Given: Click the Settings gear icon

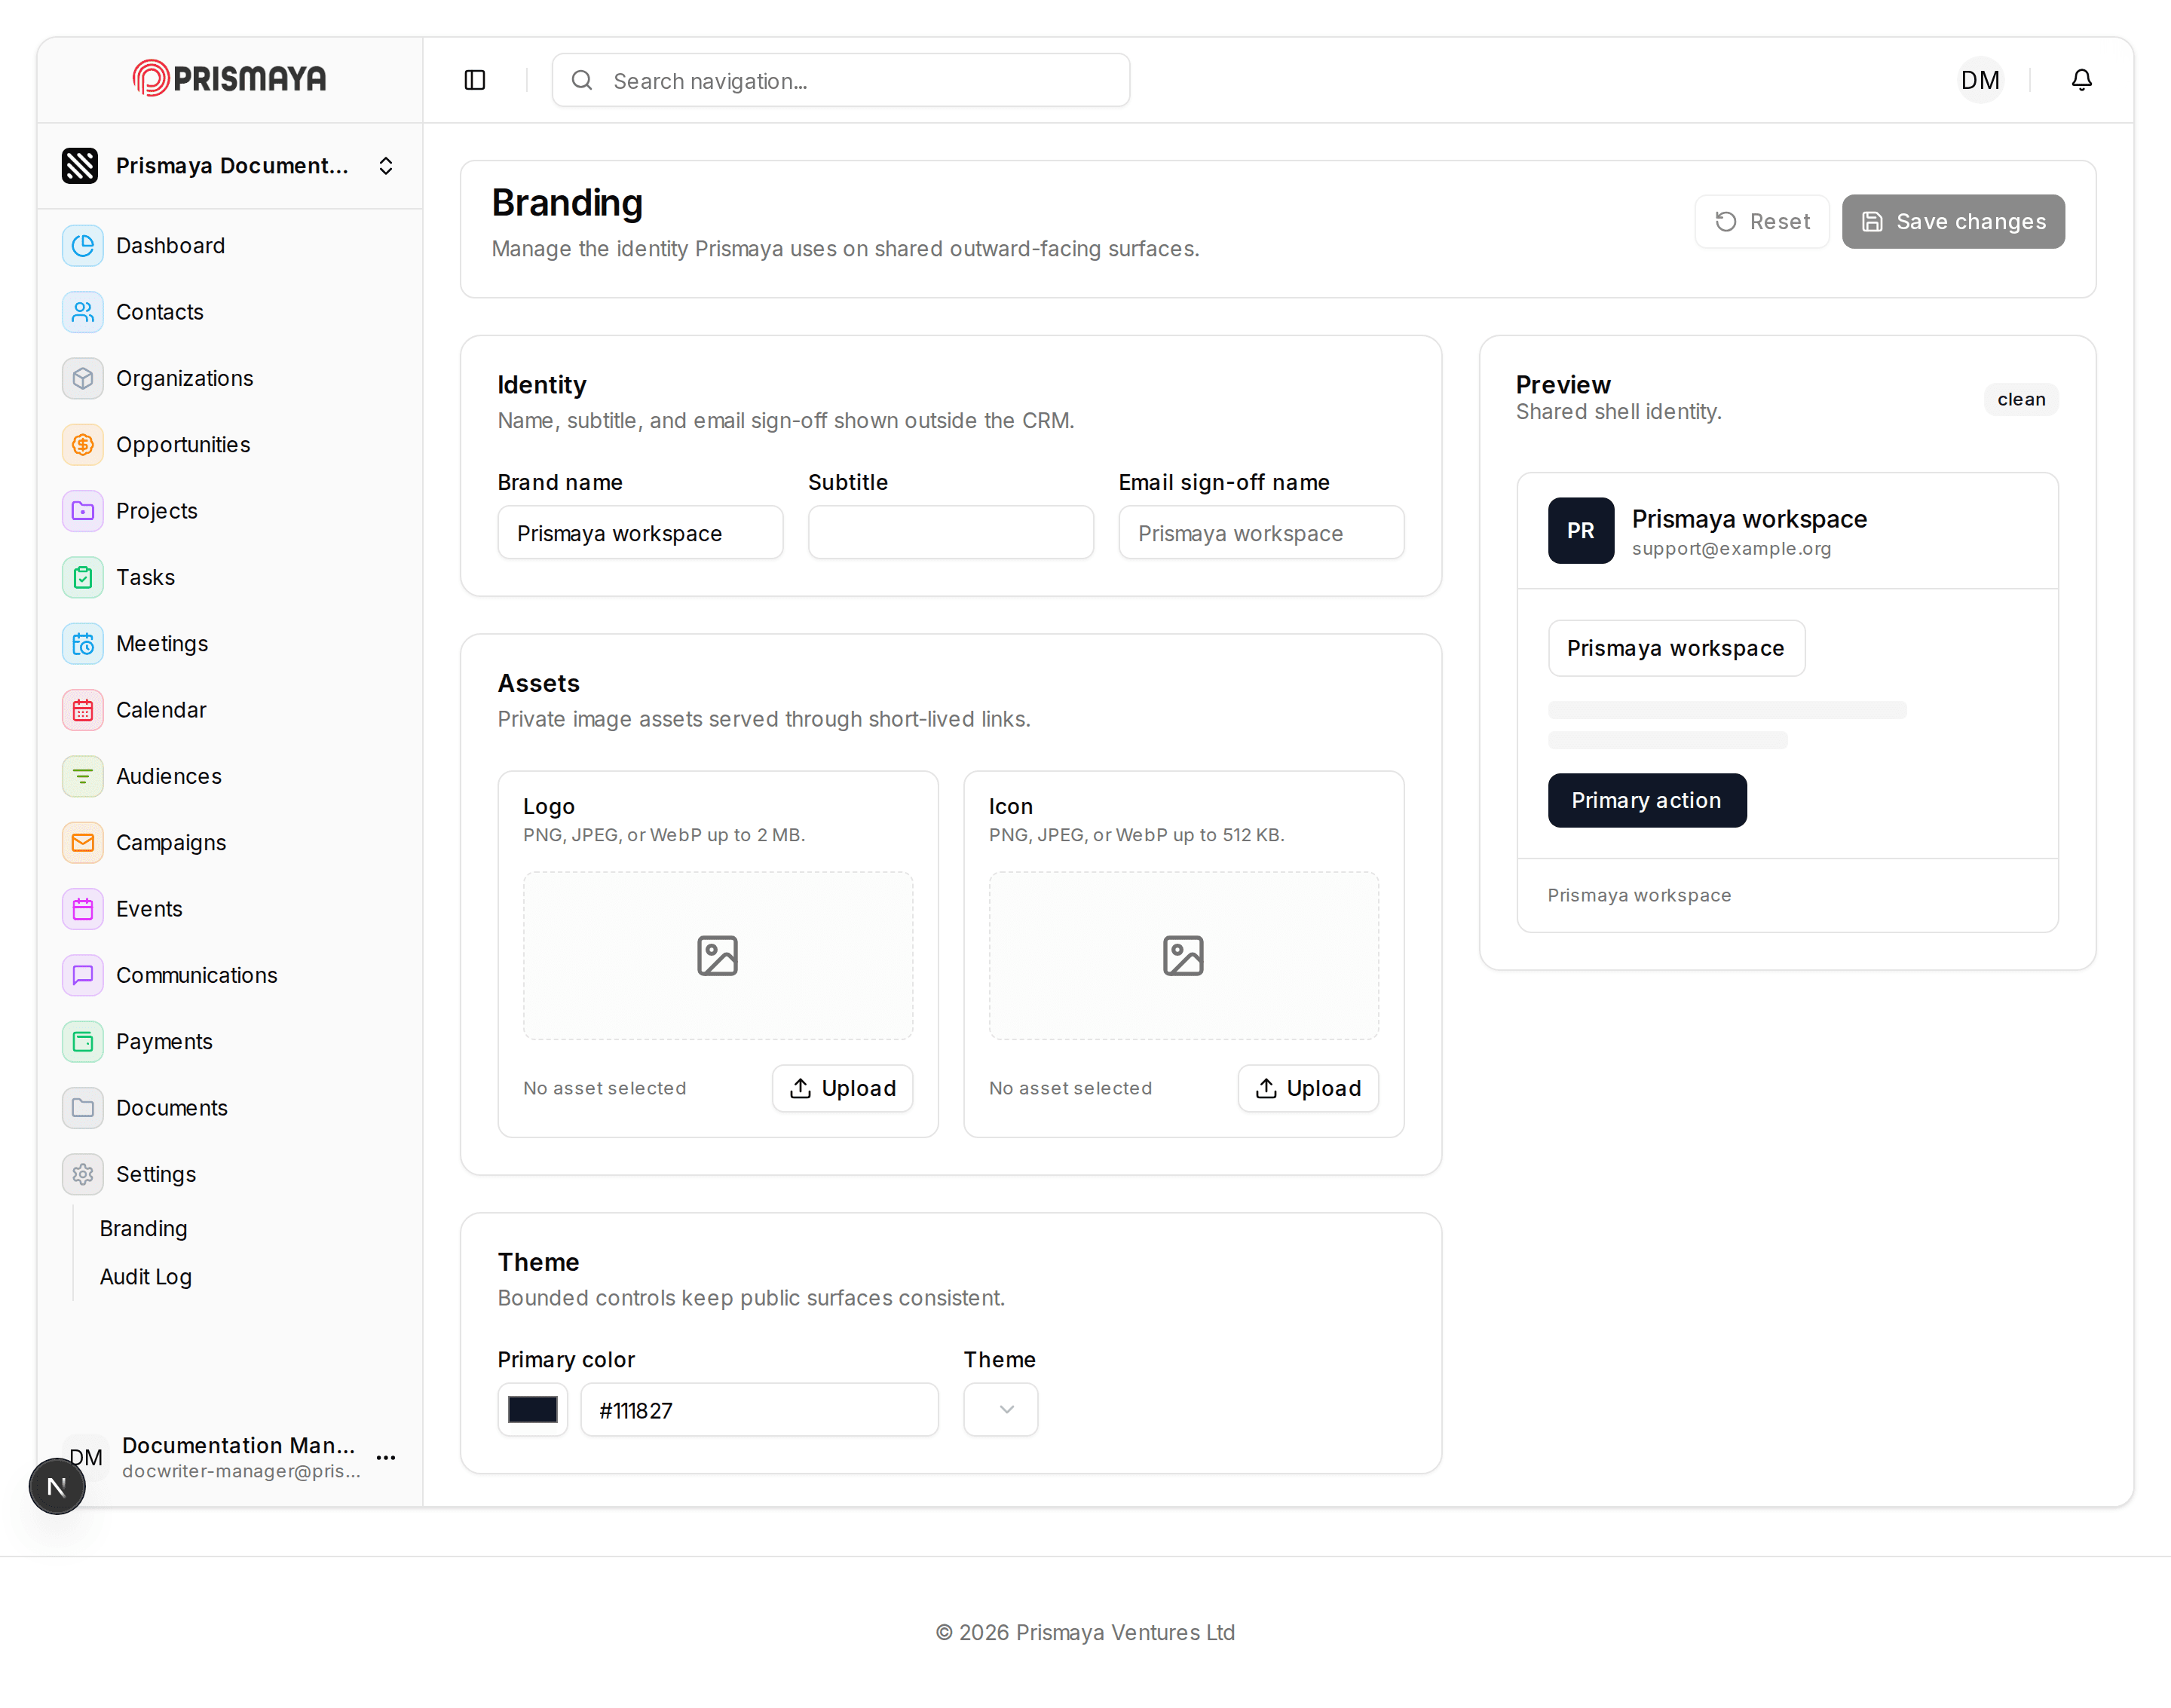Looking at the screenshot, I should (83, 1174).
